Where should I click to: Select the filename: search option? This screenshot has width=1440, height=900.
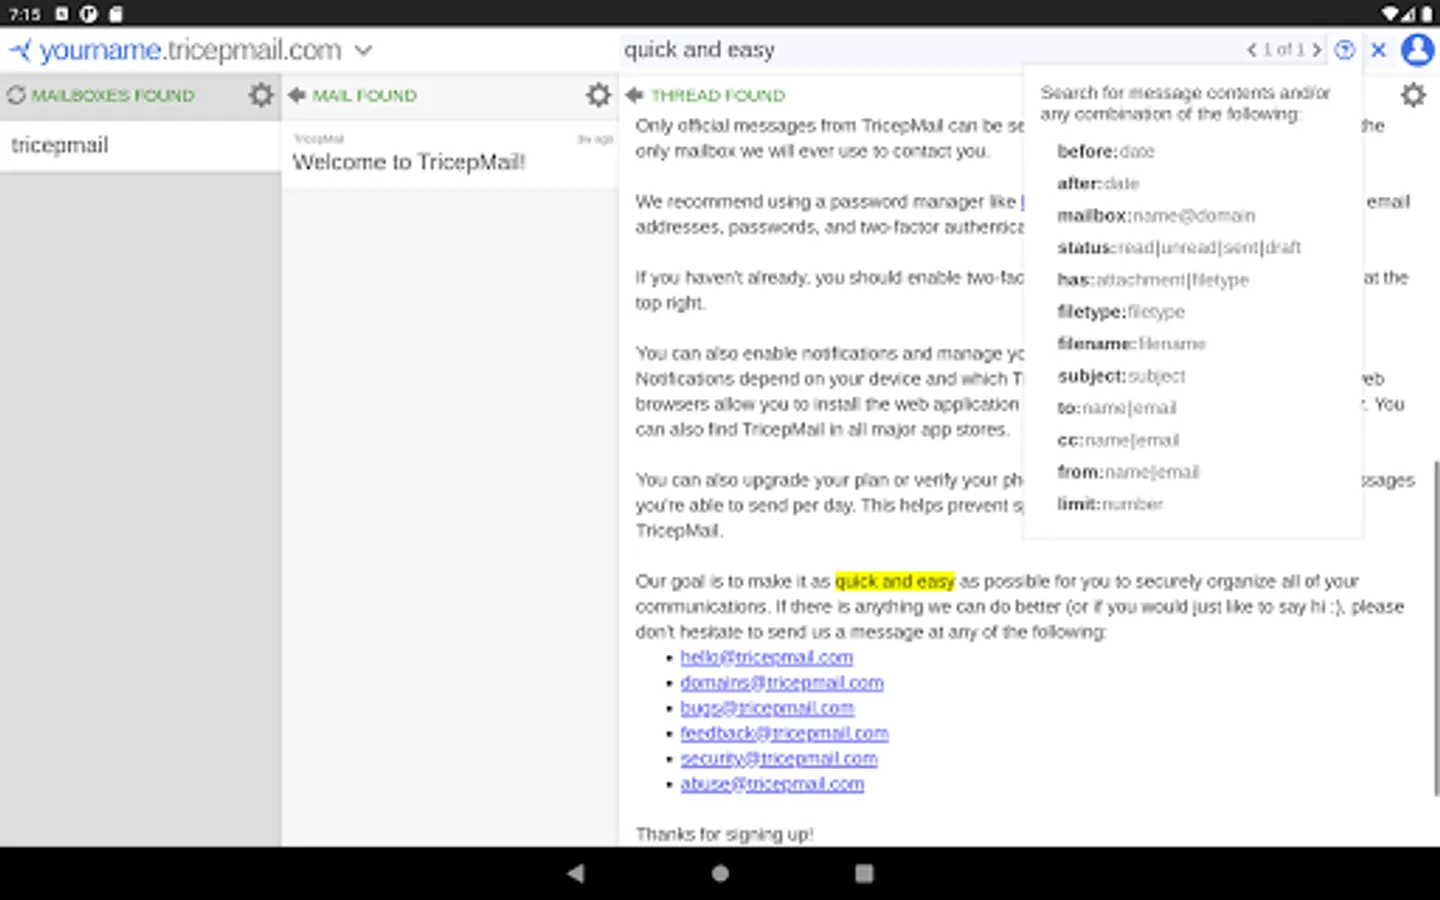1131,344
